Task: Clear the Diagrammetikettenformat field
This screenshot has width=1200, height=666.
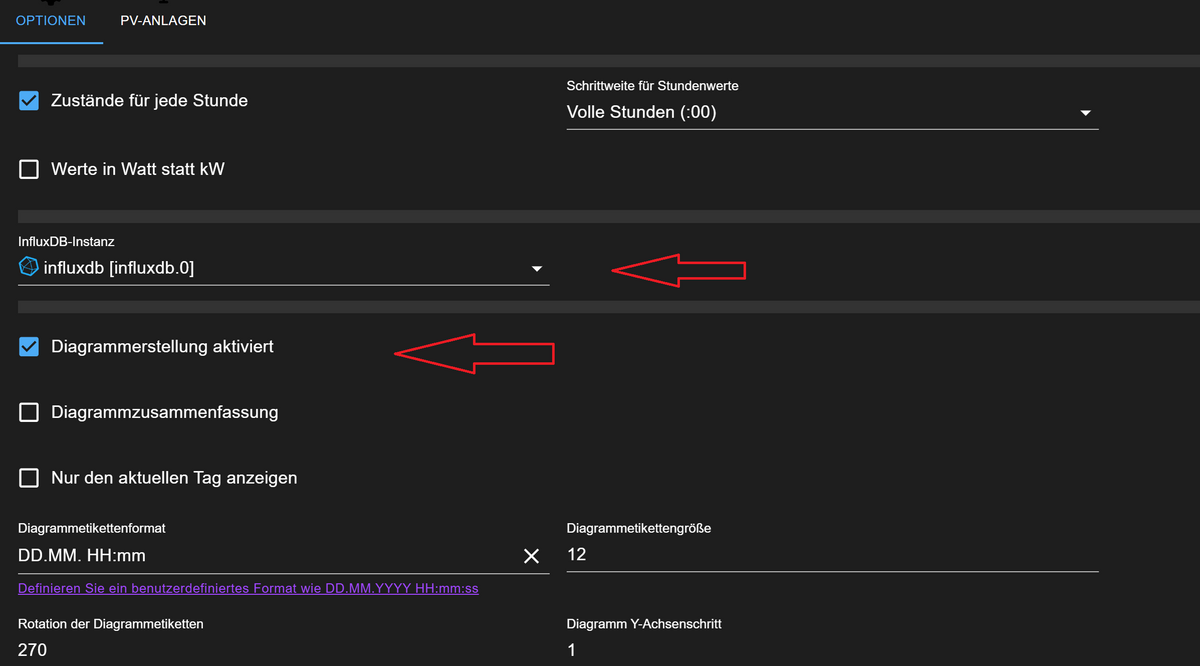Action: pos(532,556)
